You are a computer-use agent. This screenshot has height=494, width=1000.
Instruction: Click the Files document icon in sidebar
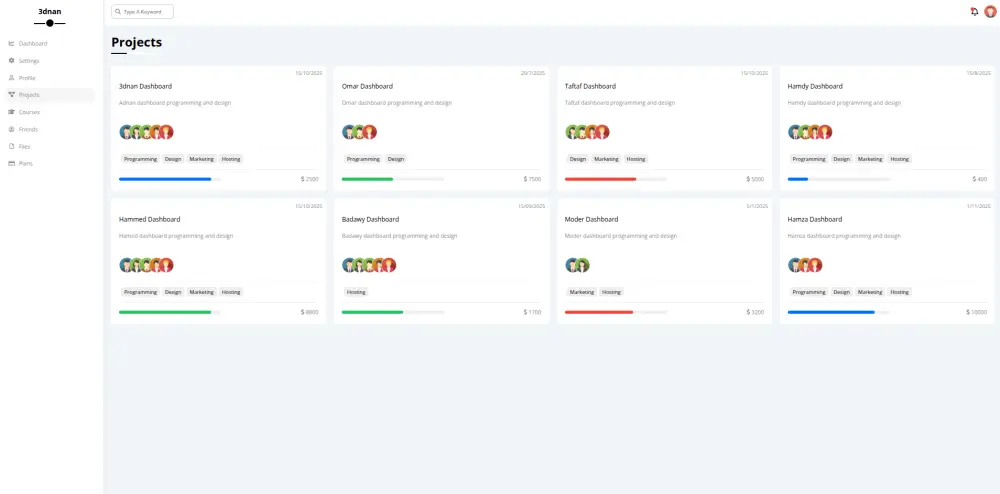click(x=11, y=147)
